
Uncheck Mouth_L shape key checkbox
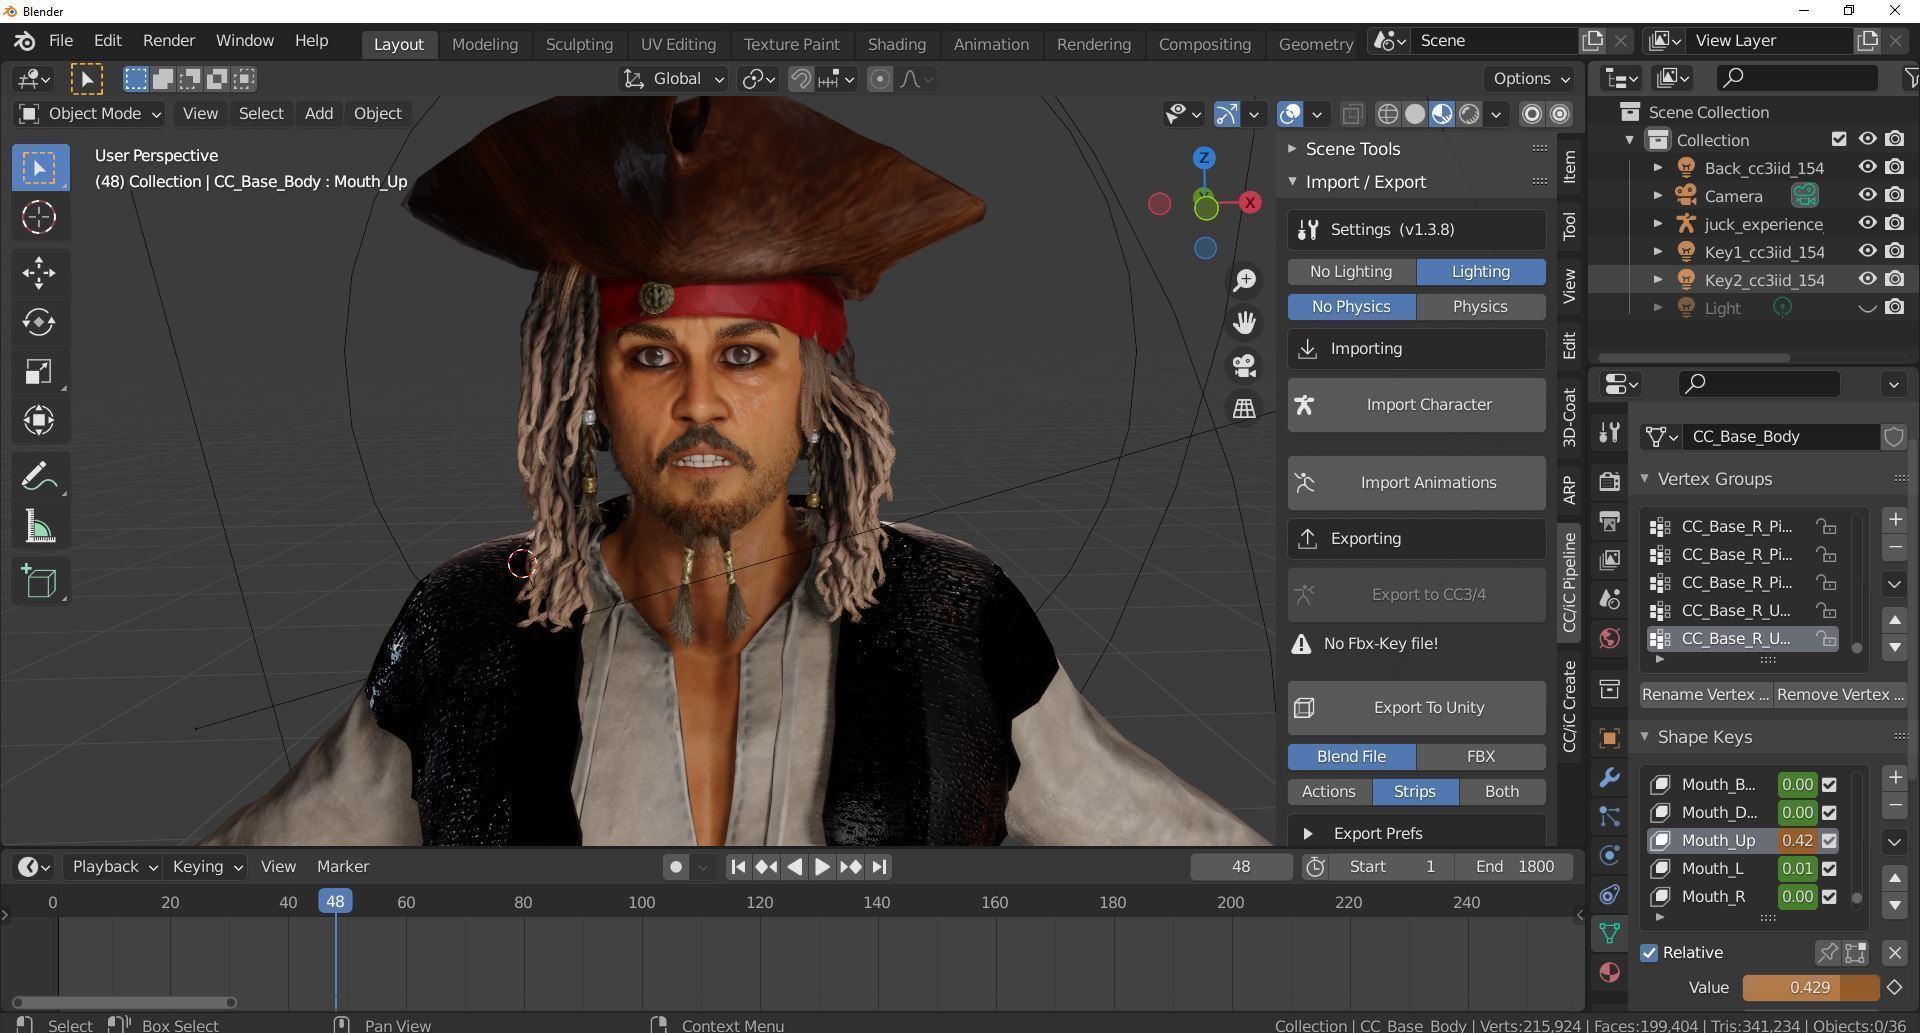click(1829, 869)
